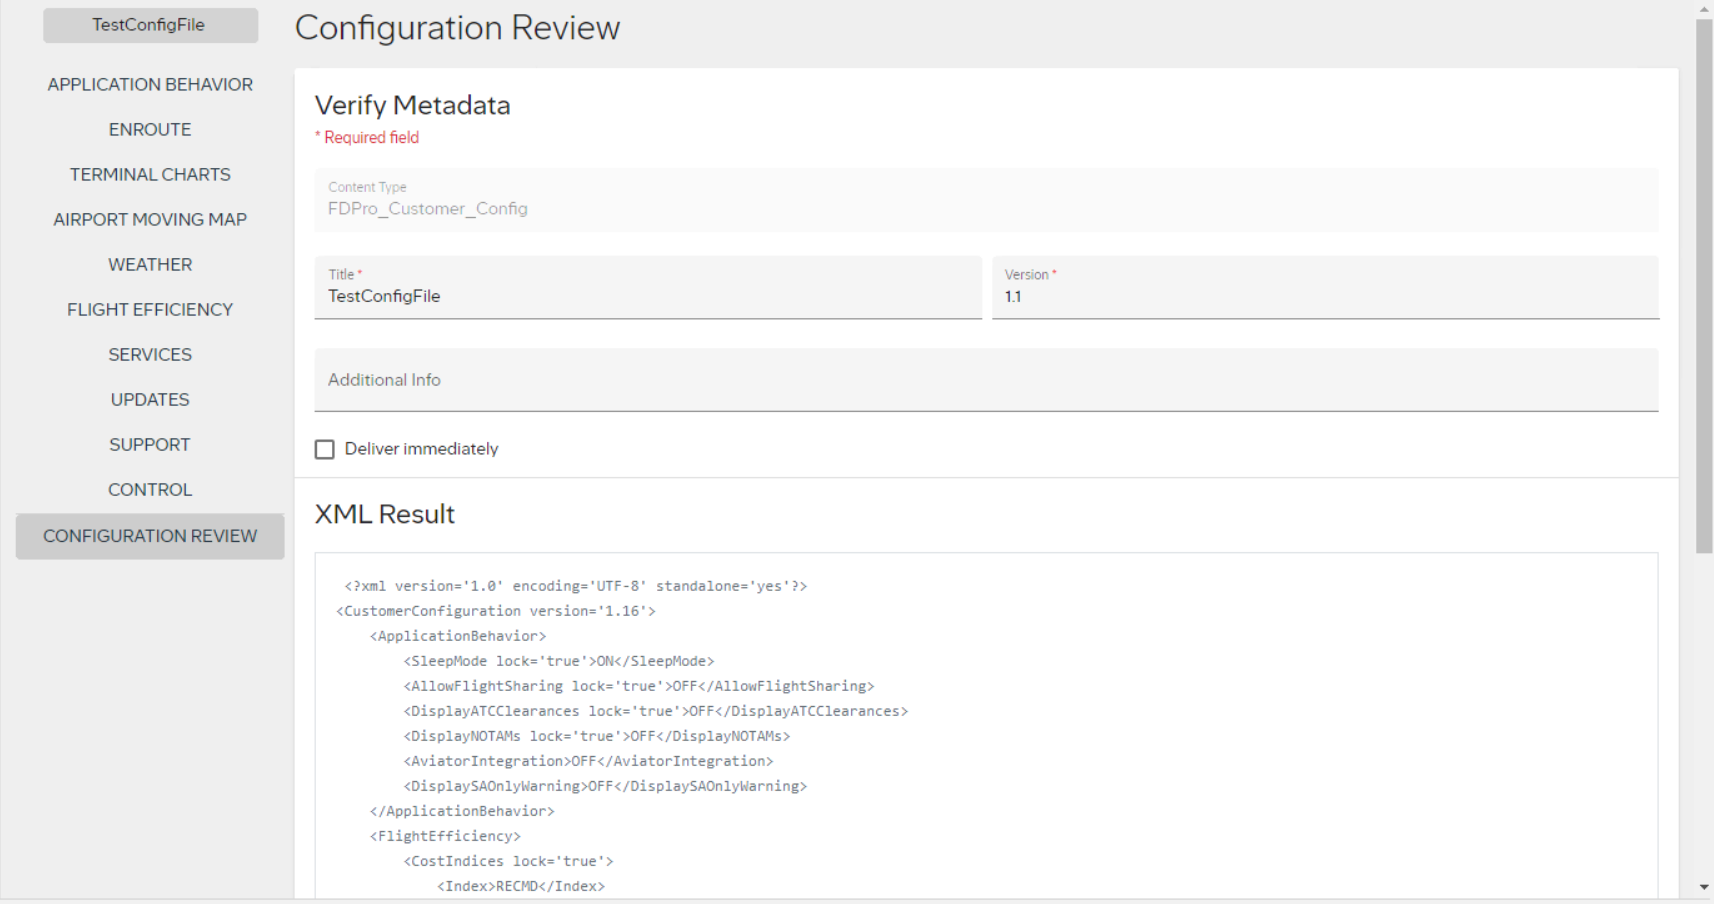Screen dimensions: 1714x904
Task: Click the opening ApplicationBehavior XML tag
Action: pyautogui.click(x=458, y=636)
